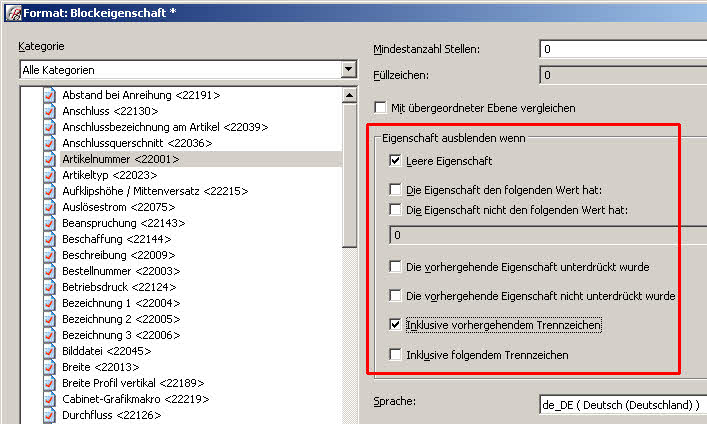707x424 pixels.
Task: Click the icon next to Bestellnummer
Action: (50, 271)
